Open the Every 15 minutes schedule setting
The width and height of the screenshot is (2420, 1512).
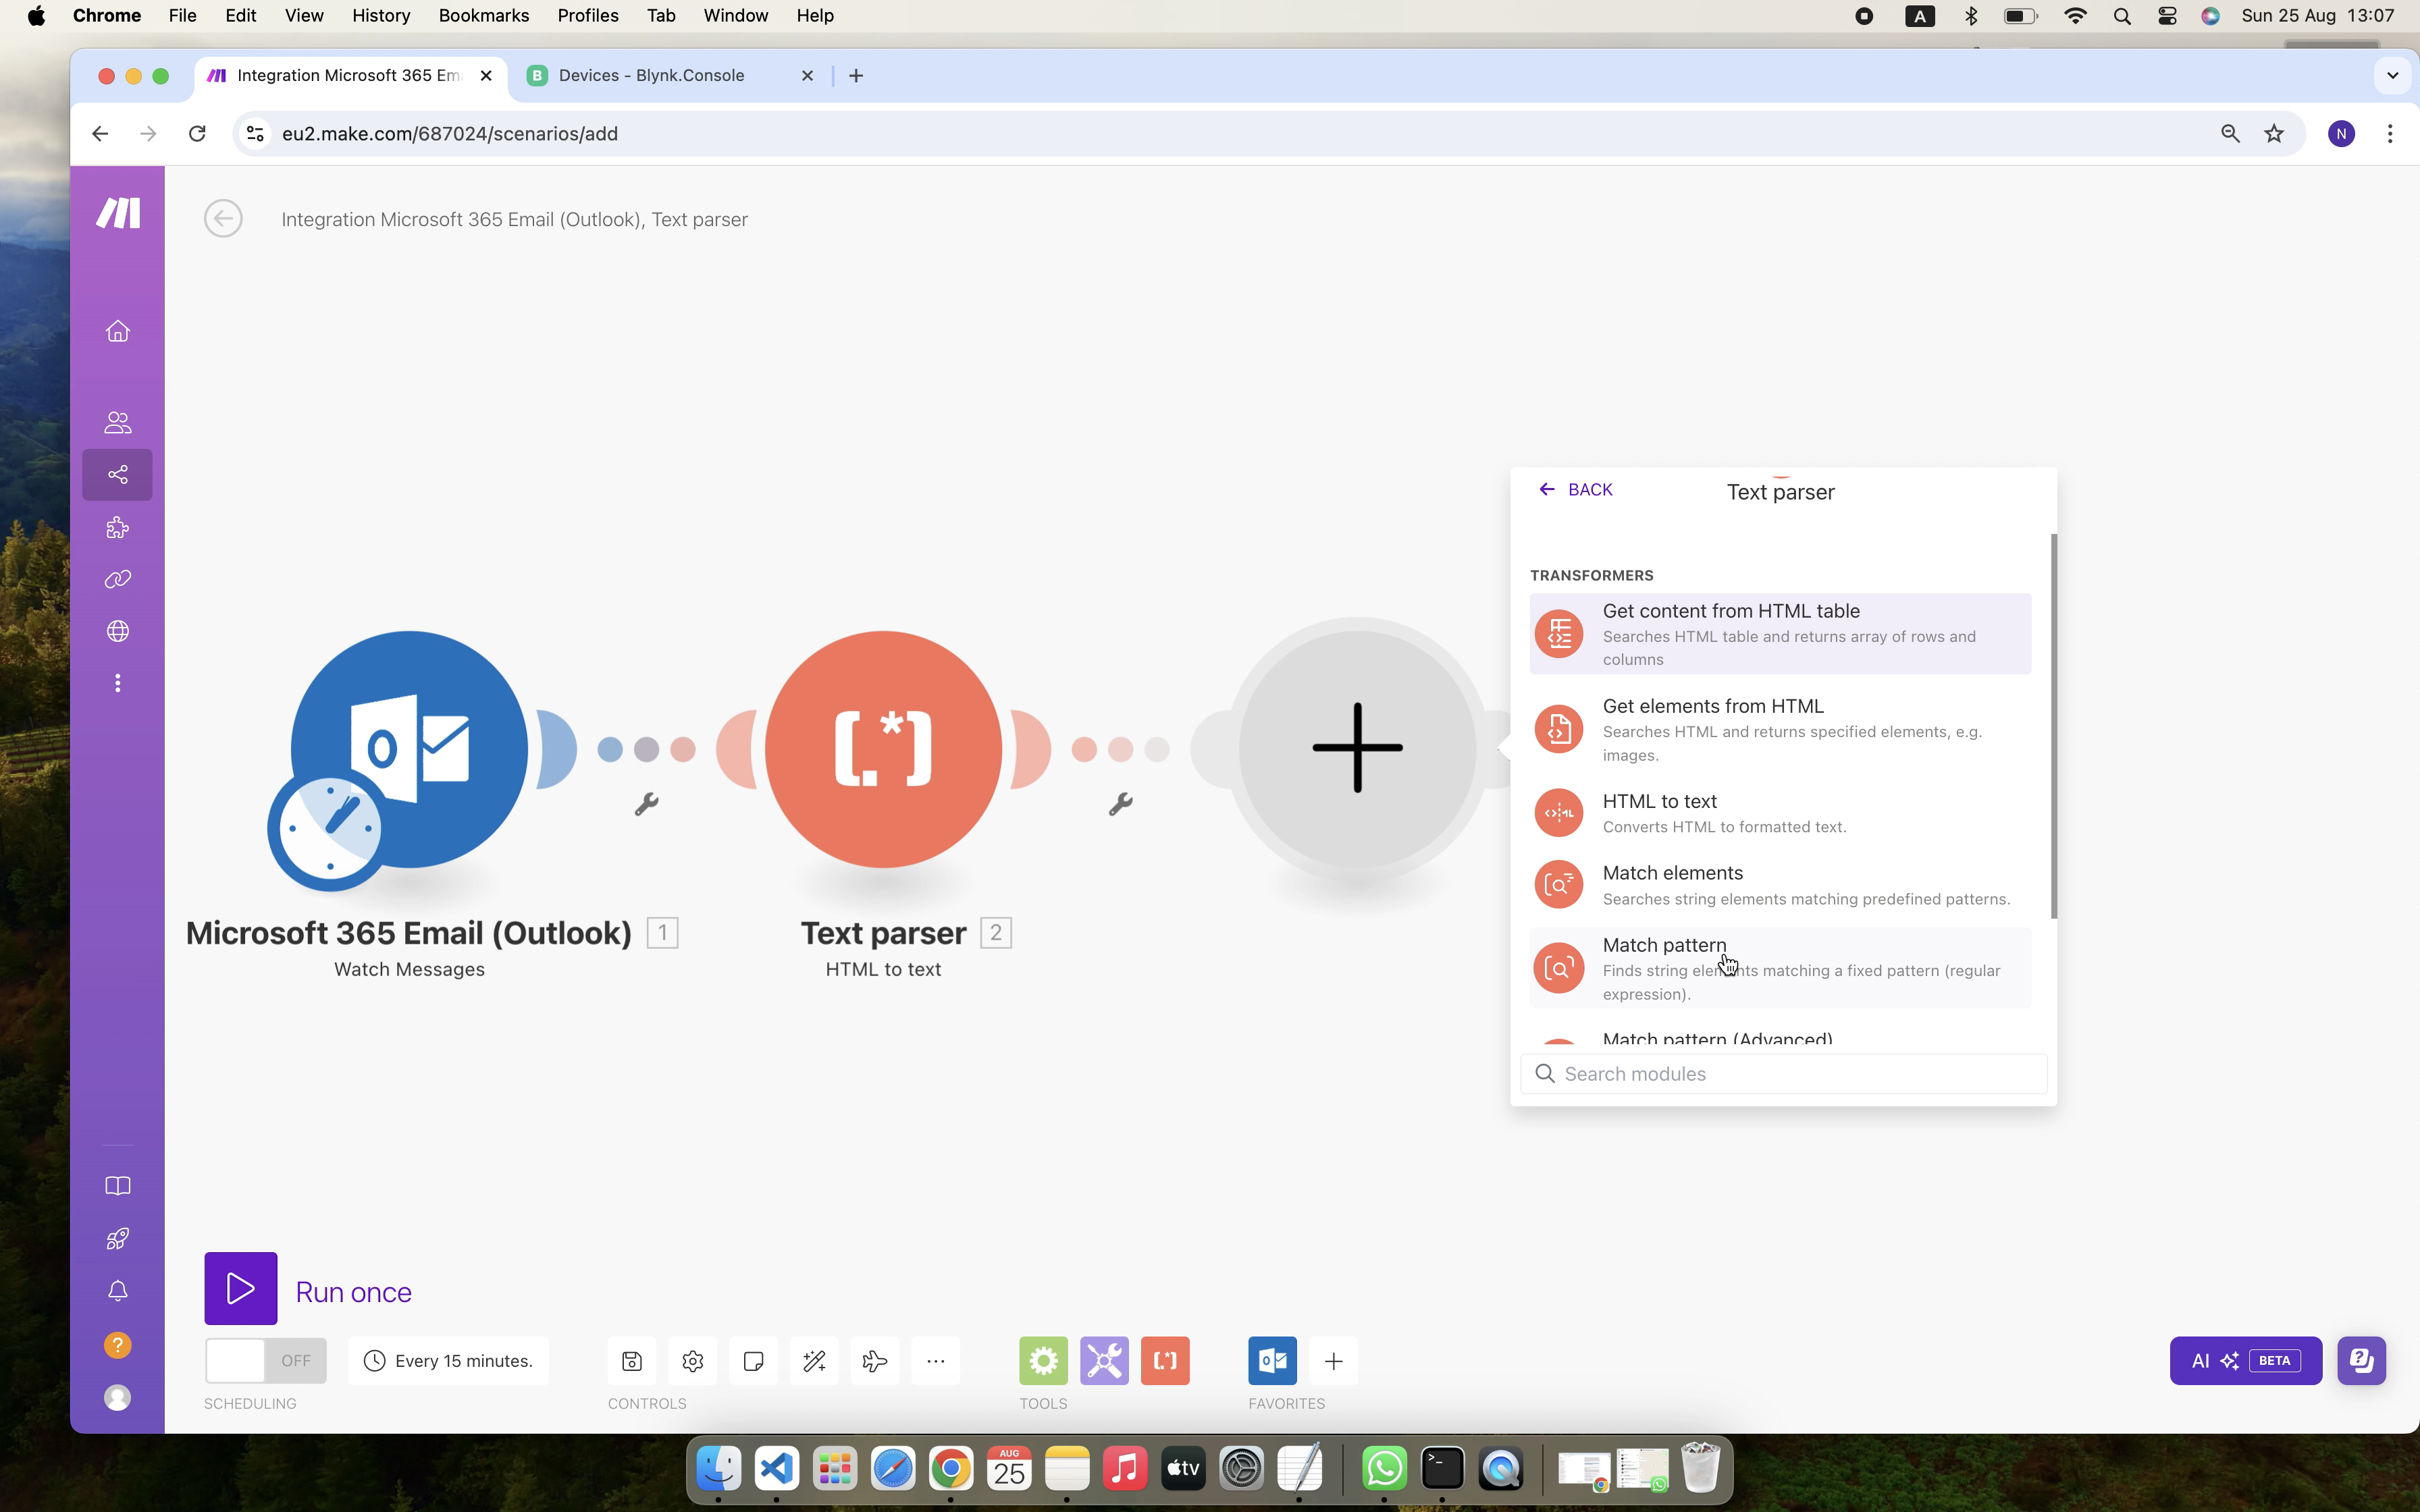point(448,1360)
